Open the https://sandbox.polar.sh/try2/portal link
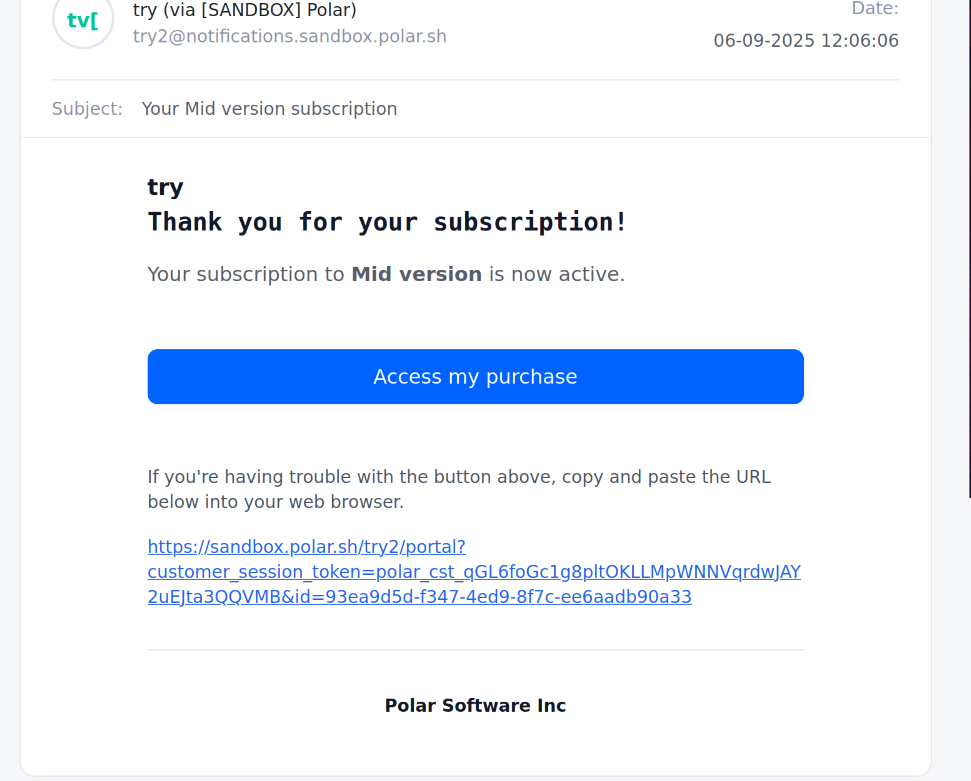Screen dimensions: 971x781 (306, 547)
